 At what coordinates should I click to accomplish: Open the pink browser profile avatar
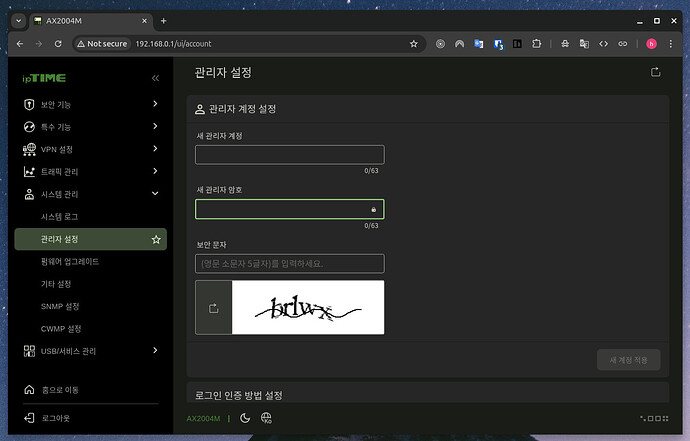(651, 44)
